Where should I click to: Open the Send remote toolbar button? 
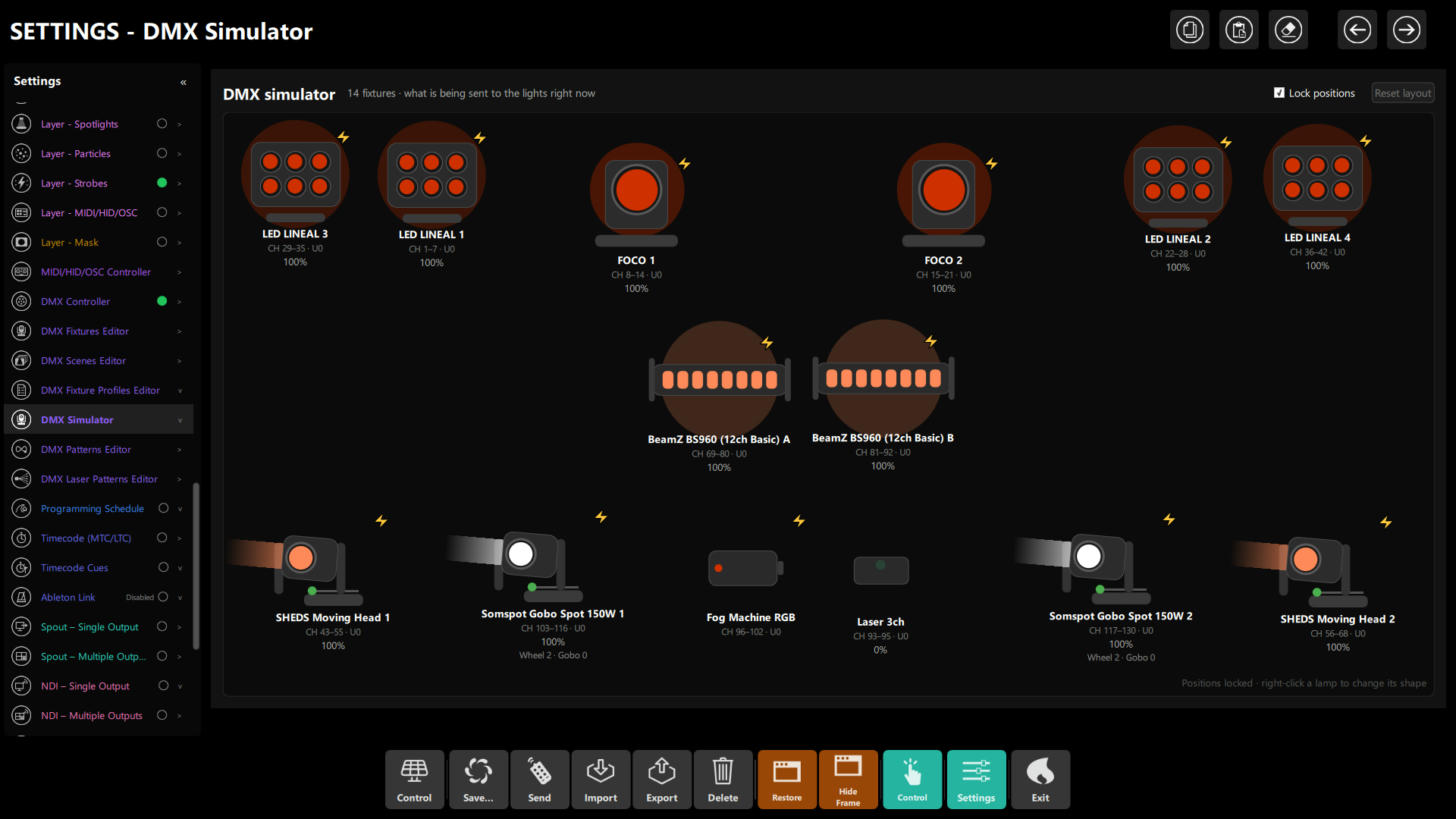539,779
